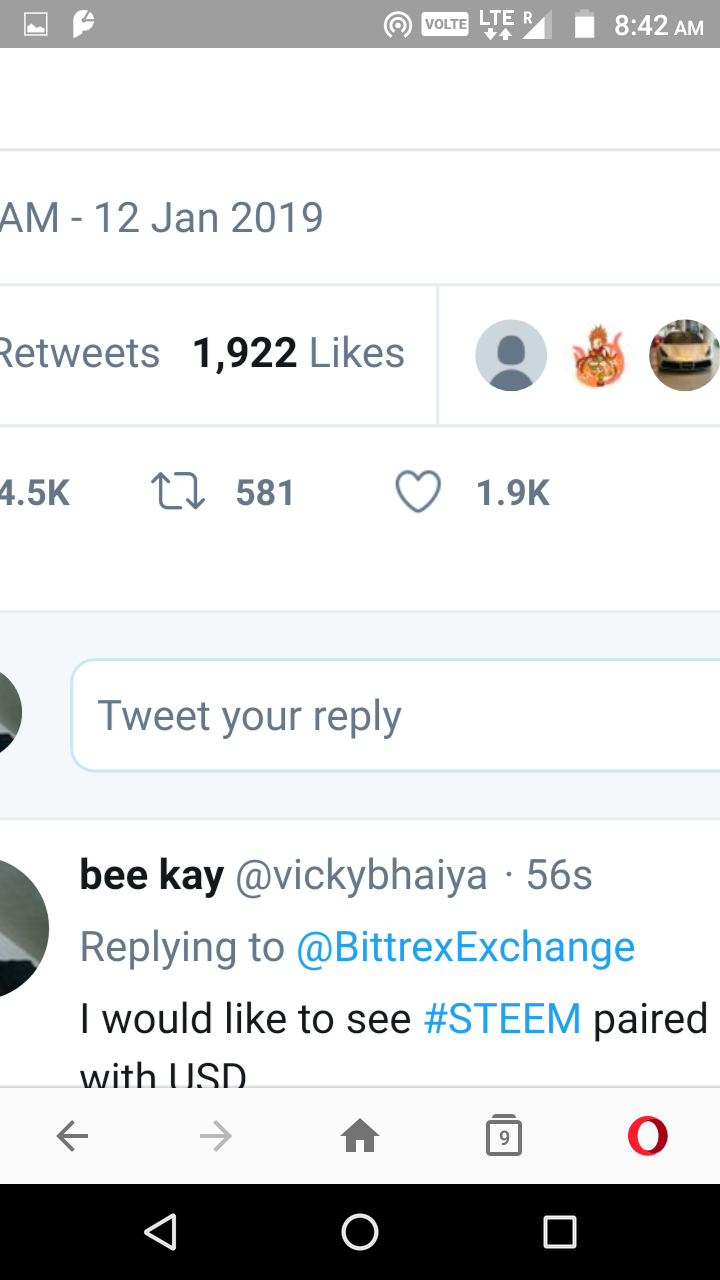The width and height of the screenshot is (720, 1280).
Task: Open the @vickybhaiya handle
Action: pos(361,876)
